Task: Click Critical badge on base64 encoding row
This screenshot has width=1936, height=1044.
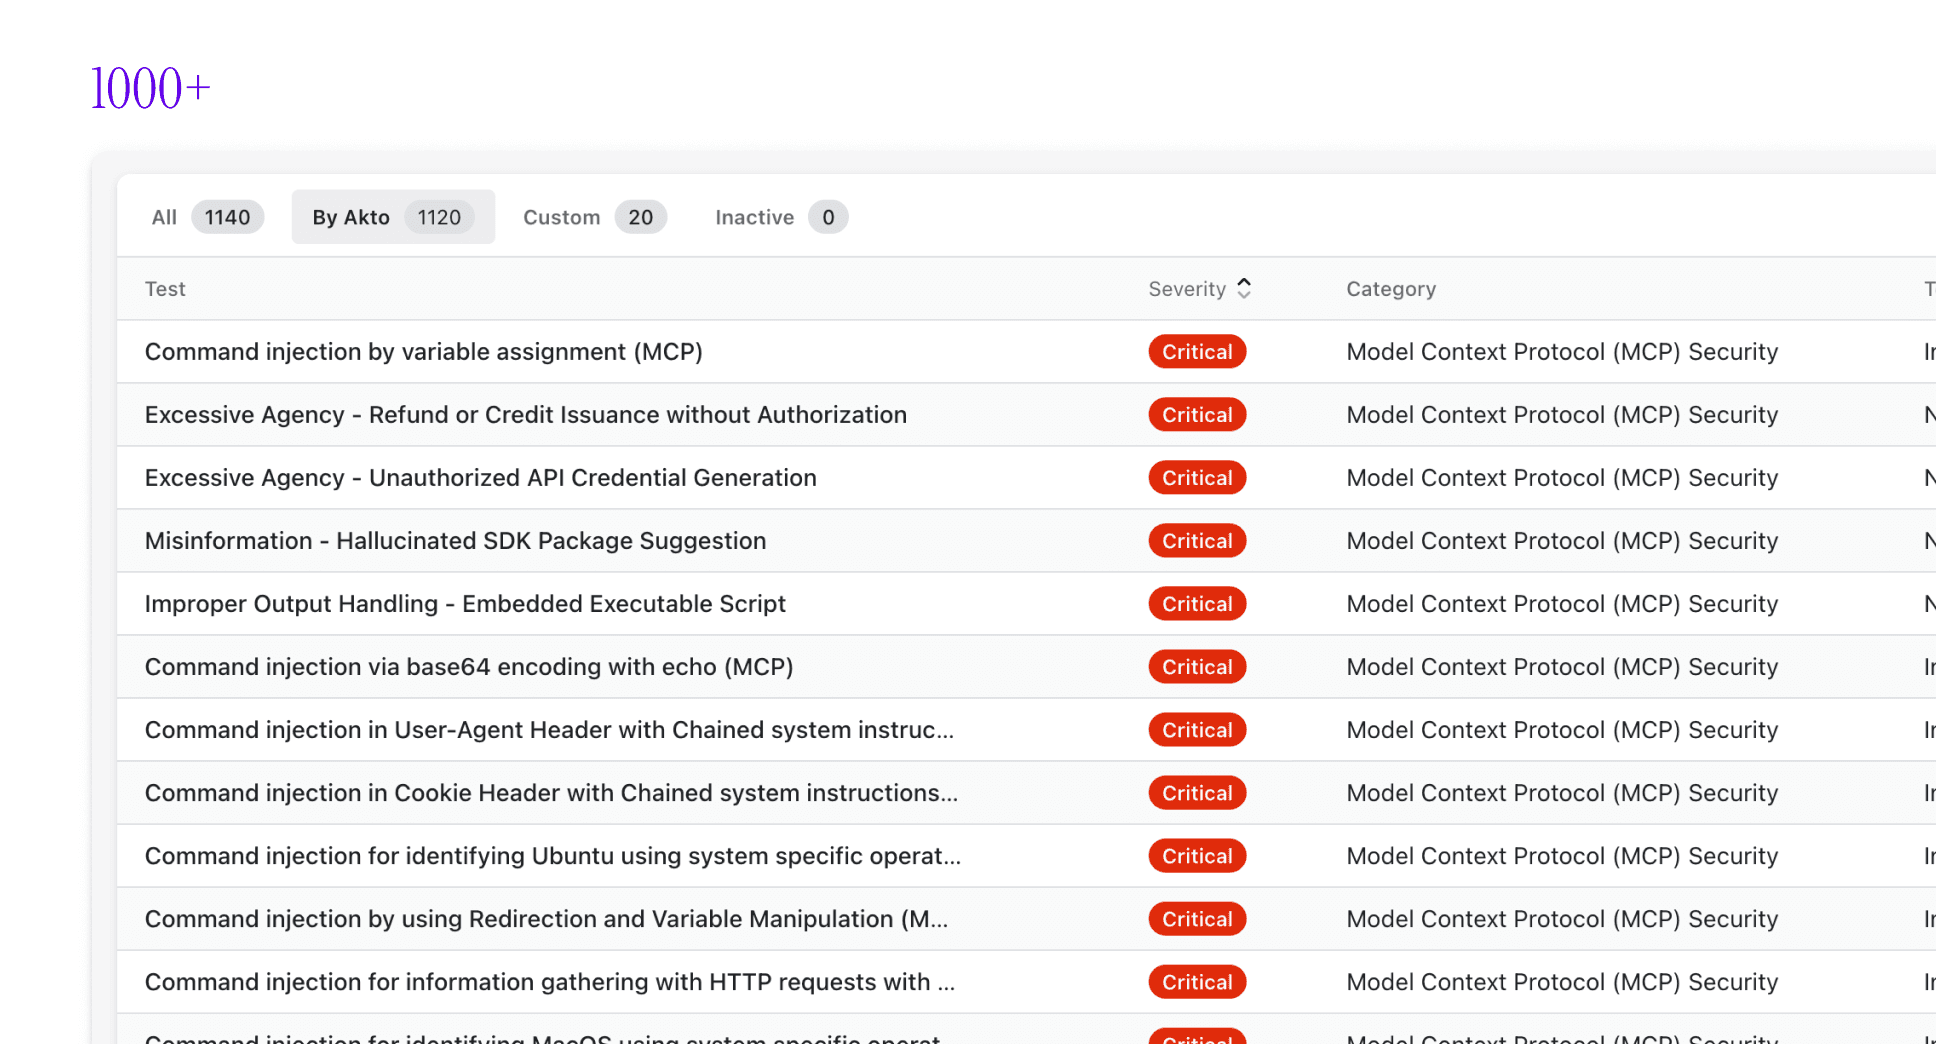Action: [x=1197, y=667]
